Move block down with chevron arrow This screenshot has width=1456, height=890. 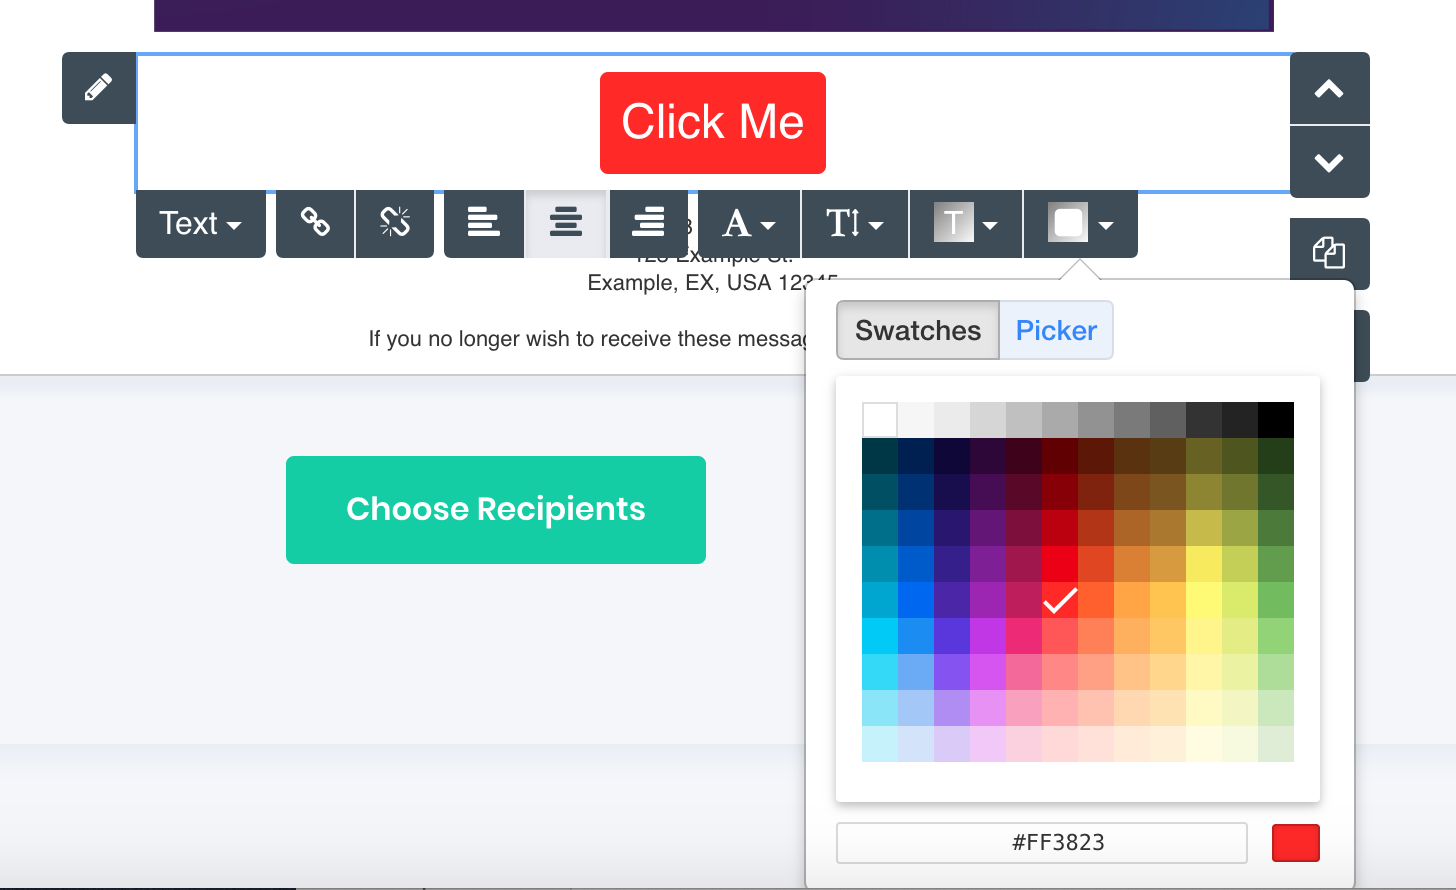point(1329,162)
